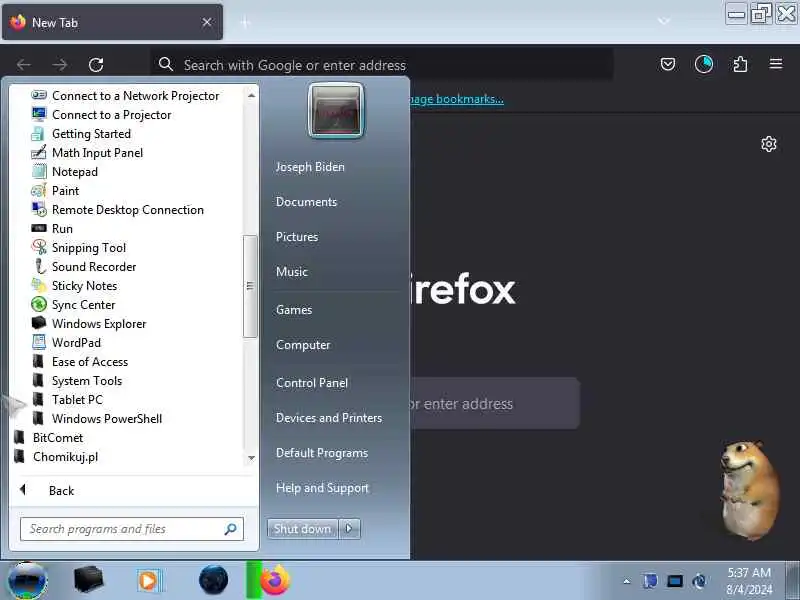The height and width of the screenshot is (600, 800).
Task: Close the New Tab tab
Action: click(207, 22)
